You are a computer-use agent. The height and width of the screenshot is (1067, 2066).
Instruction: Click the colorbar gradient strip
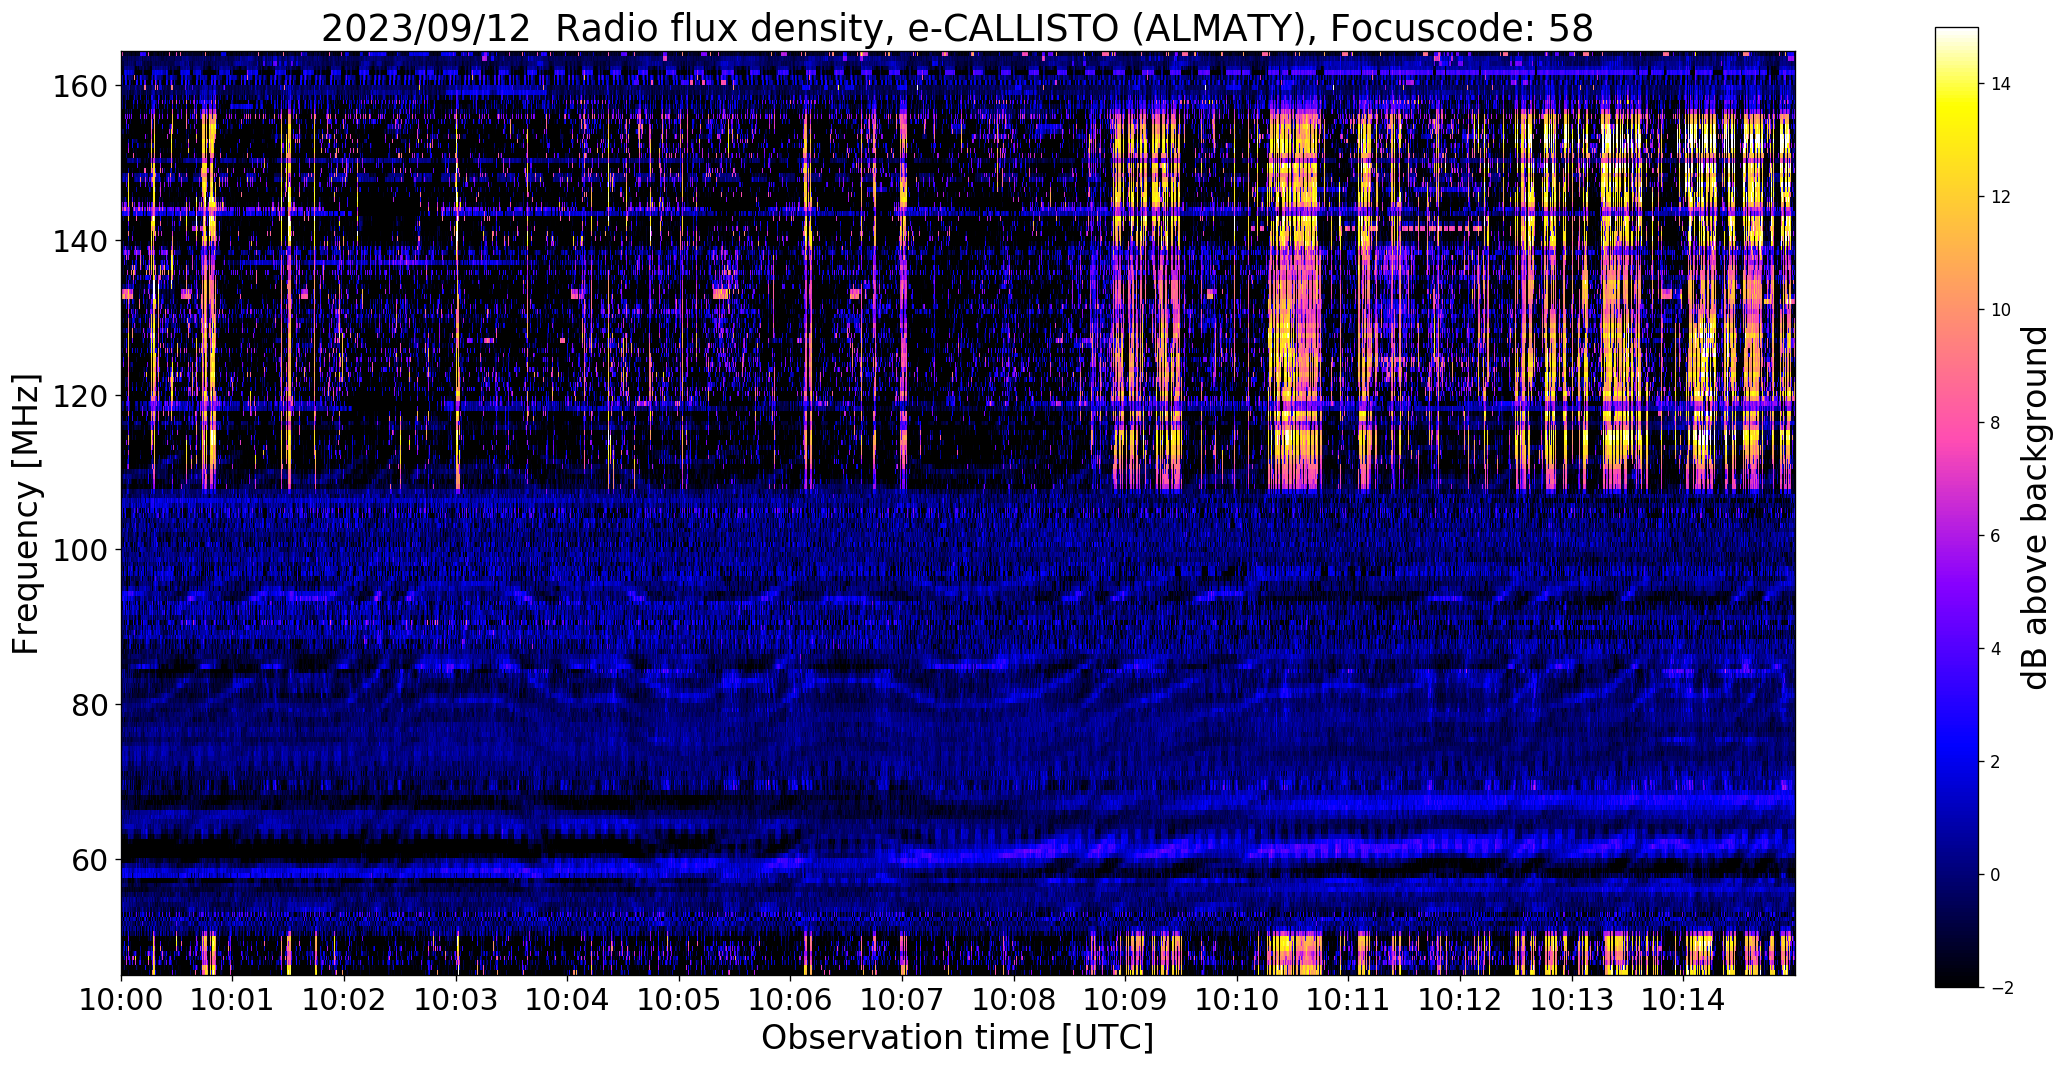tap(1957, 507)
